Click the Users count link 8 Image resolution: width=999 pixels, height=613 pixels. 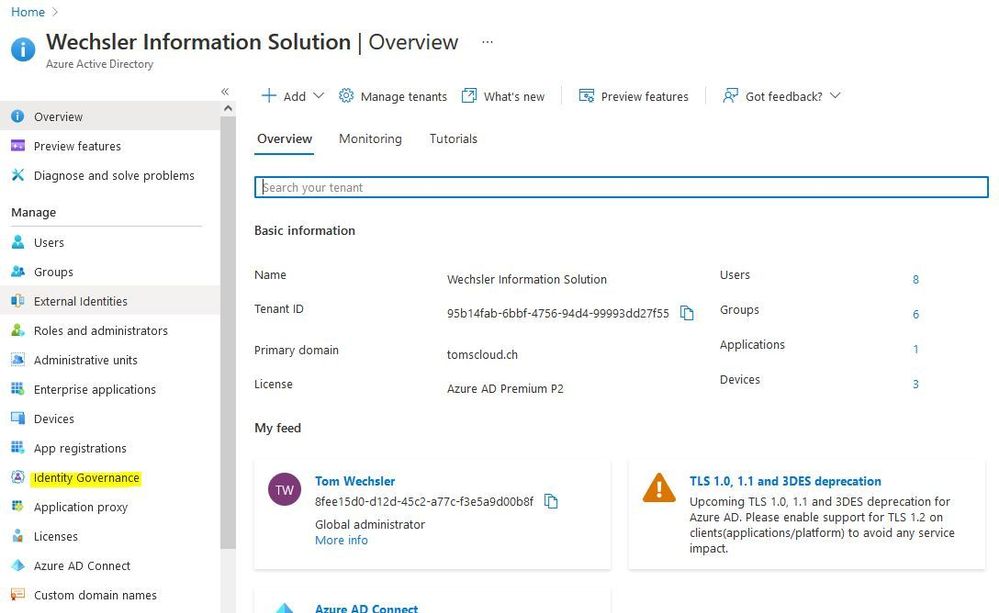coord(916,279)
